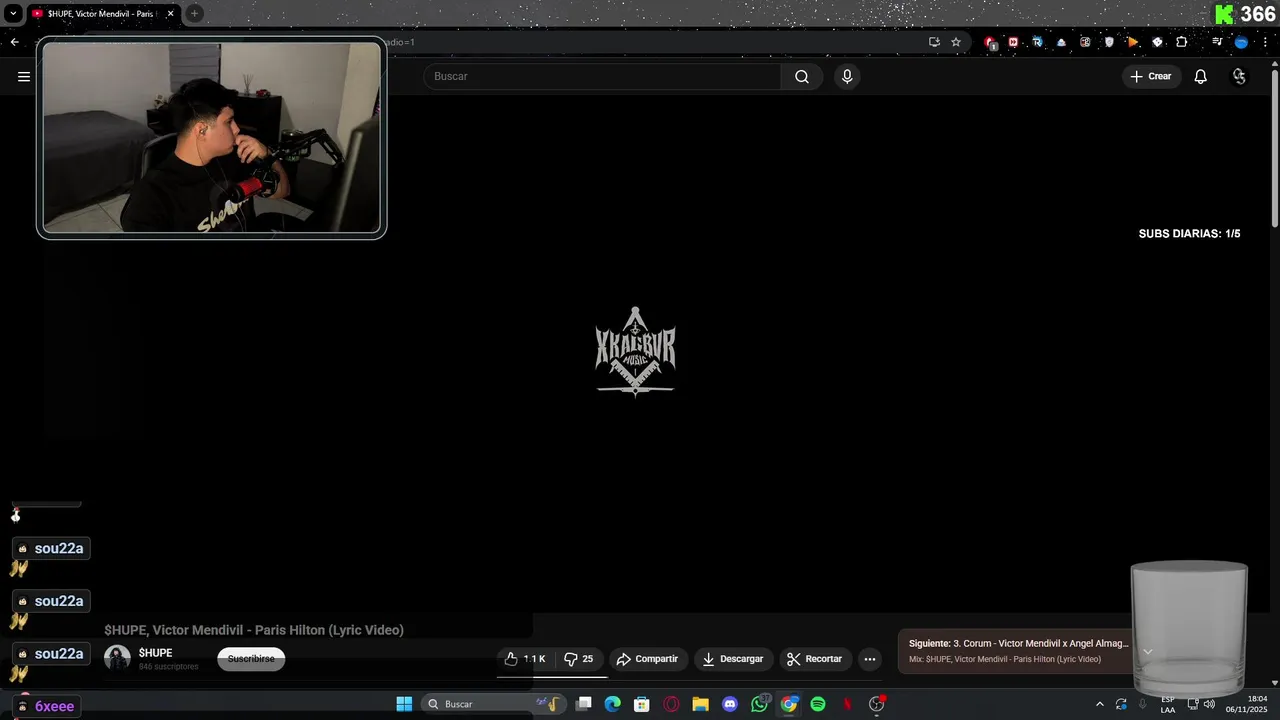Start voice search with microphone icon
This screenshot has height=720, width=1280.
pos(847,76)
